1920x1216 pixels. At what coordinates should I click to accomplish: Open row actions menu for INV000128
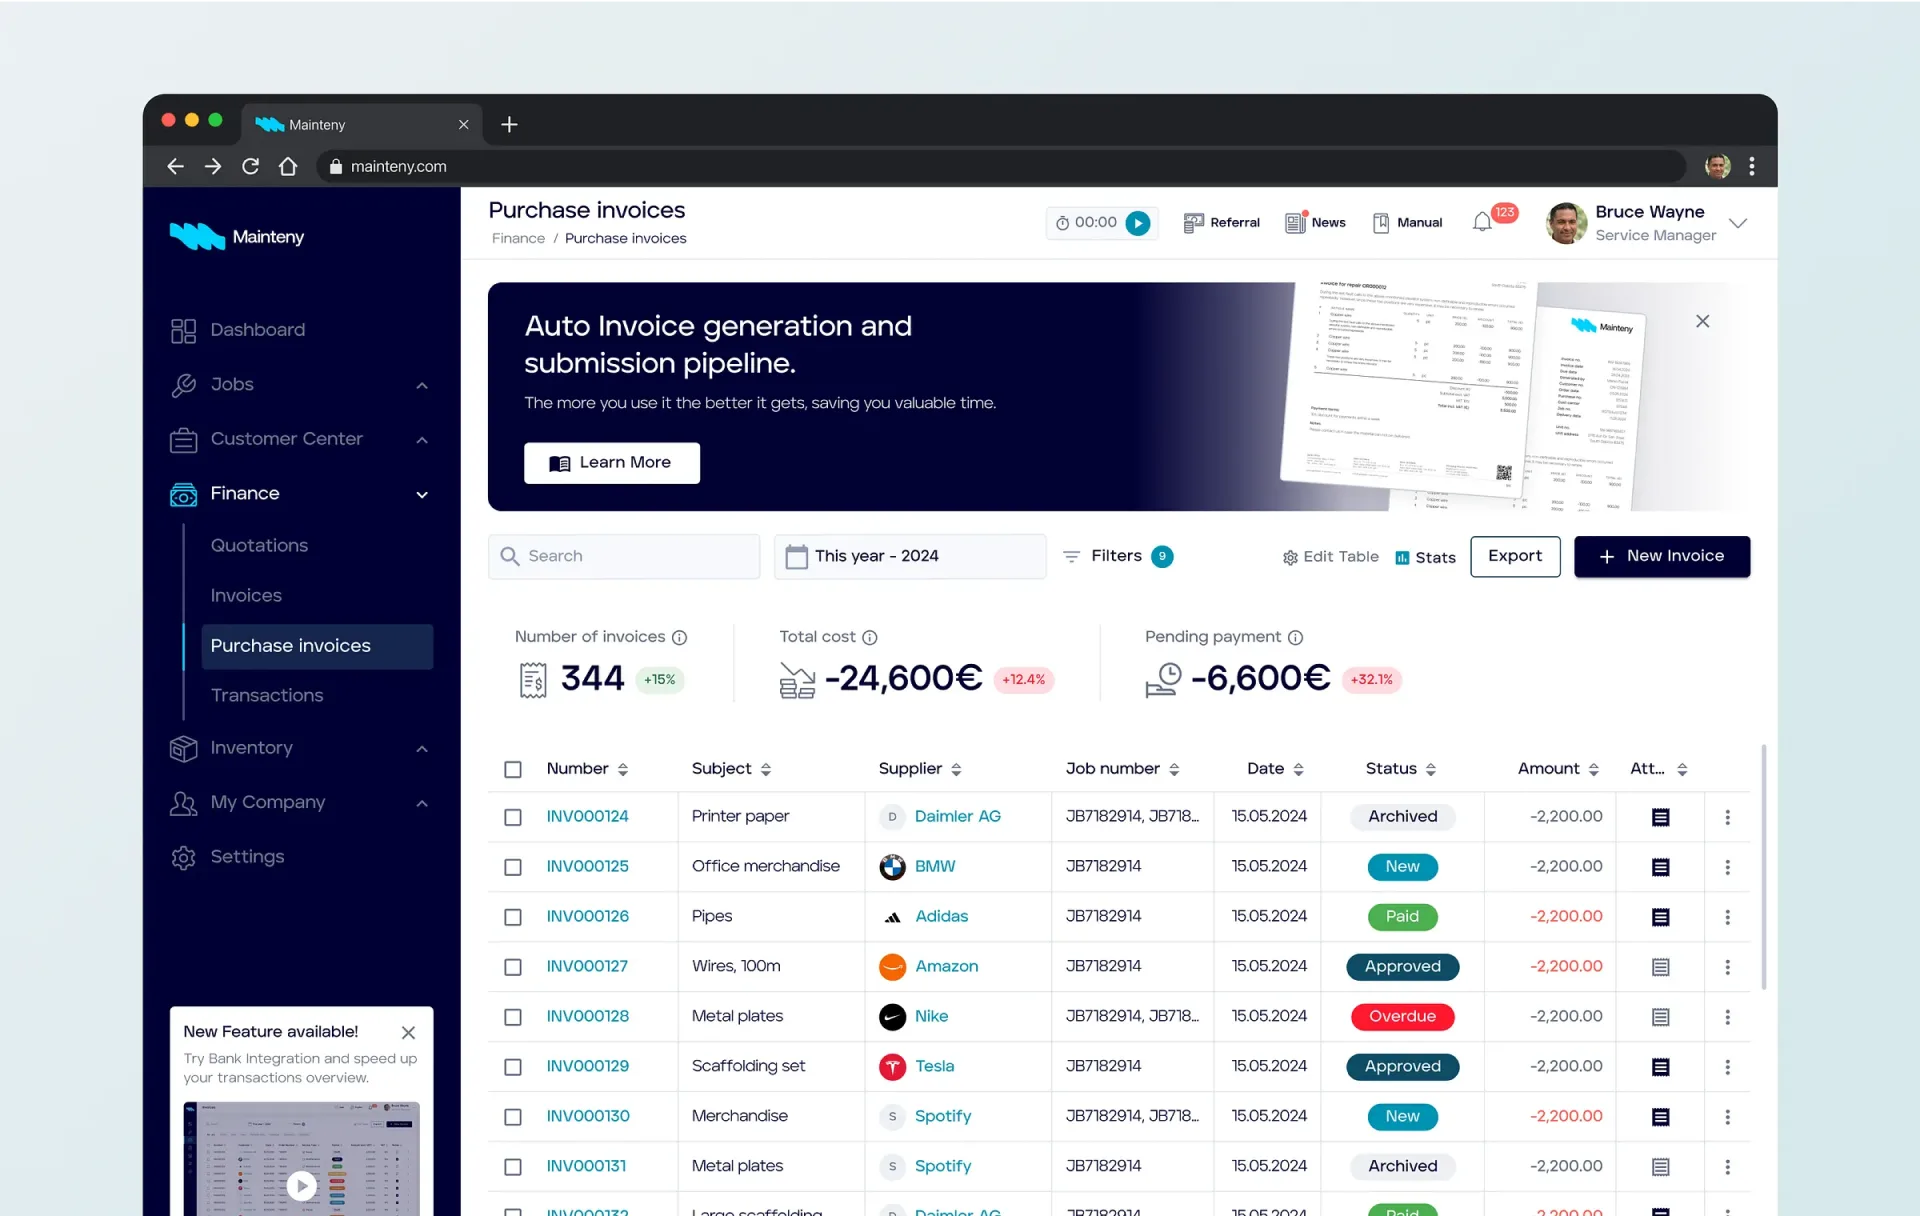[1727, 1017]
